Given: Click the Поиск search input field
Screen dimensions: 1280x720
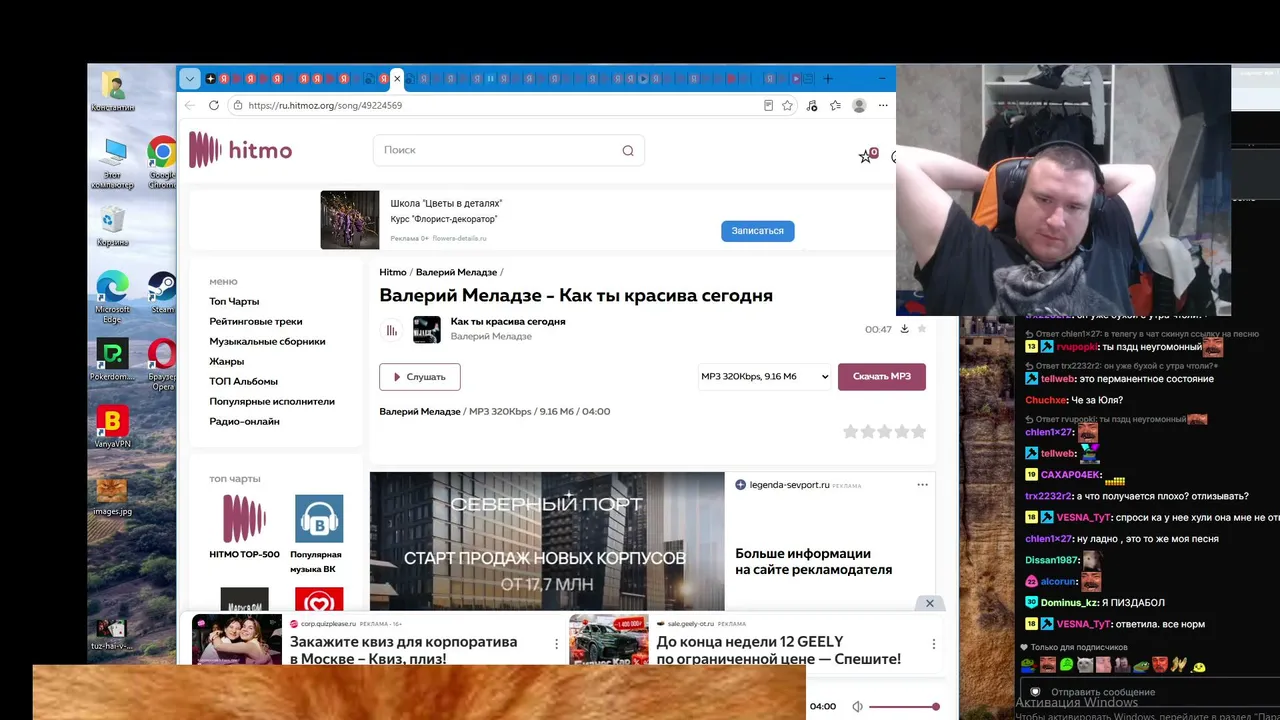Looking at the screenshot, I should pos(509,150).
